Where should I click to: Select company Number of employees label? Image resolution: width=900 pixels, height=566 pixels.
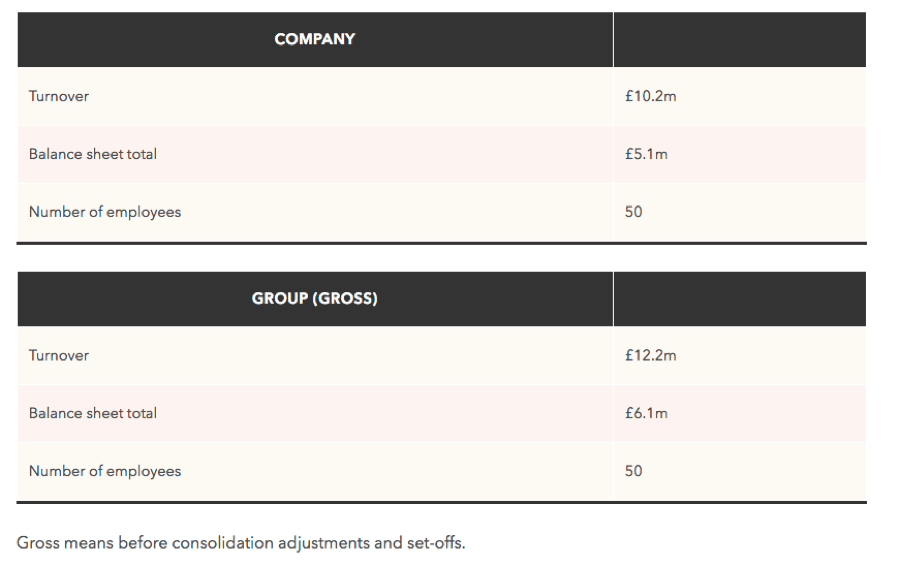coord(104,212)
